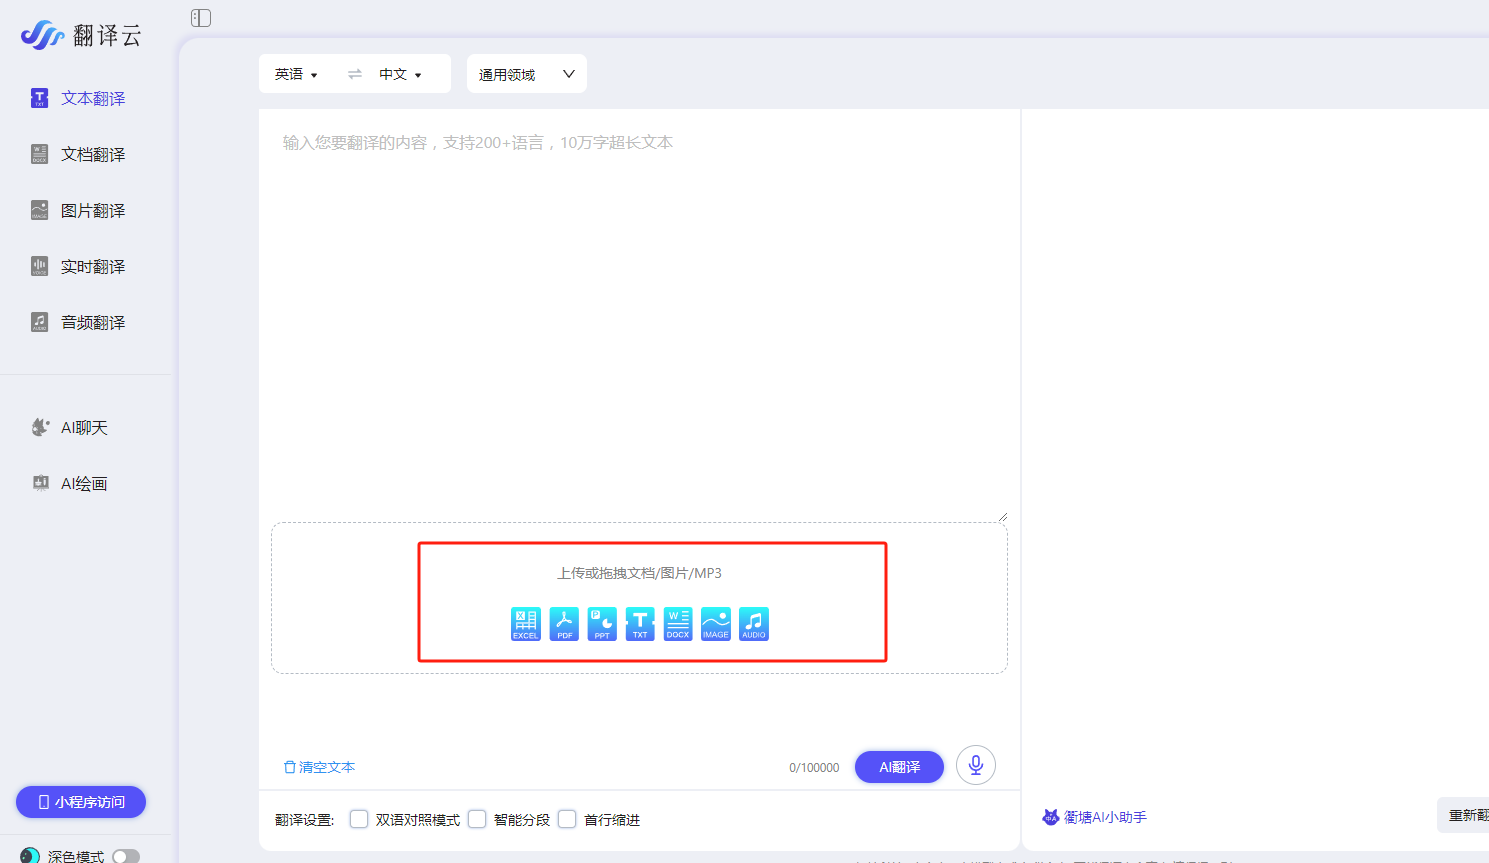
Task: Collapse the sidebar panel toggle icon
Action: pyautogui.click(x=201, y=18)
